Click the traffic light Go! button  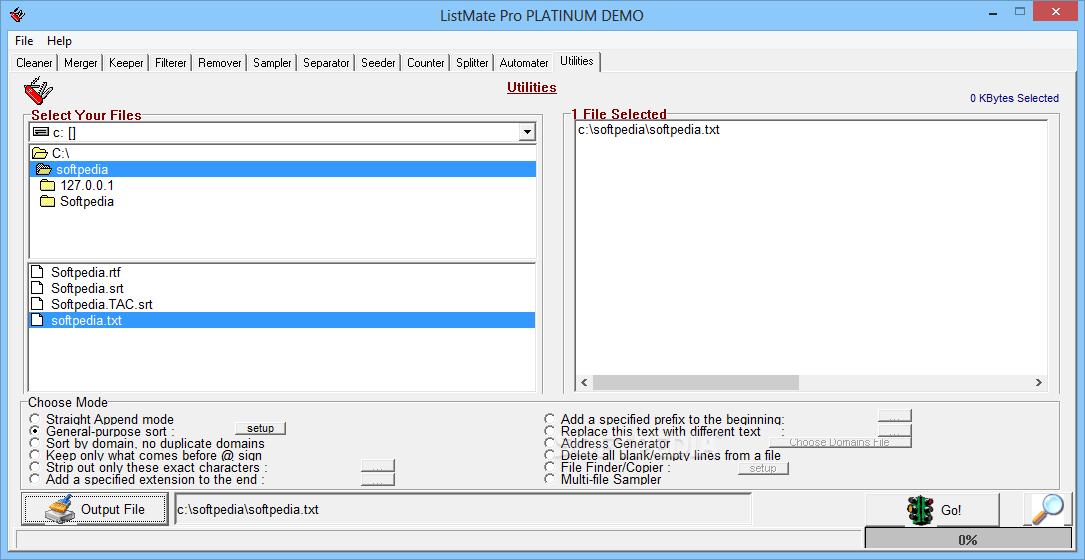932,510
